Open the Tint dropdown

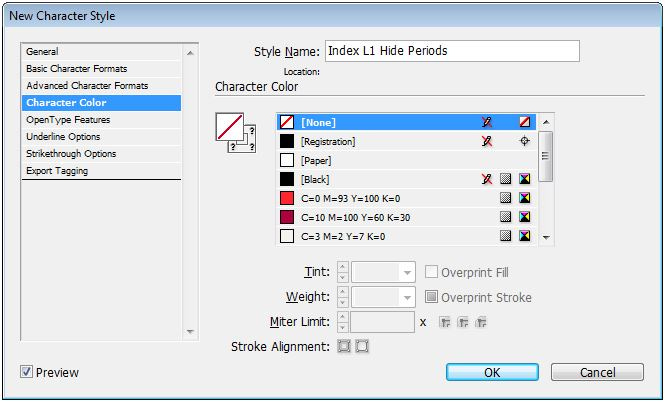(407, 273)
